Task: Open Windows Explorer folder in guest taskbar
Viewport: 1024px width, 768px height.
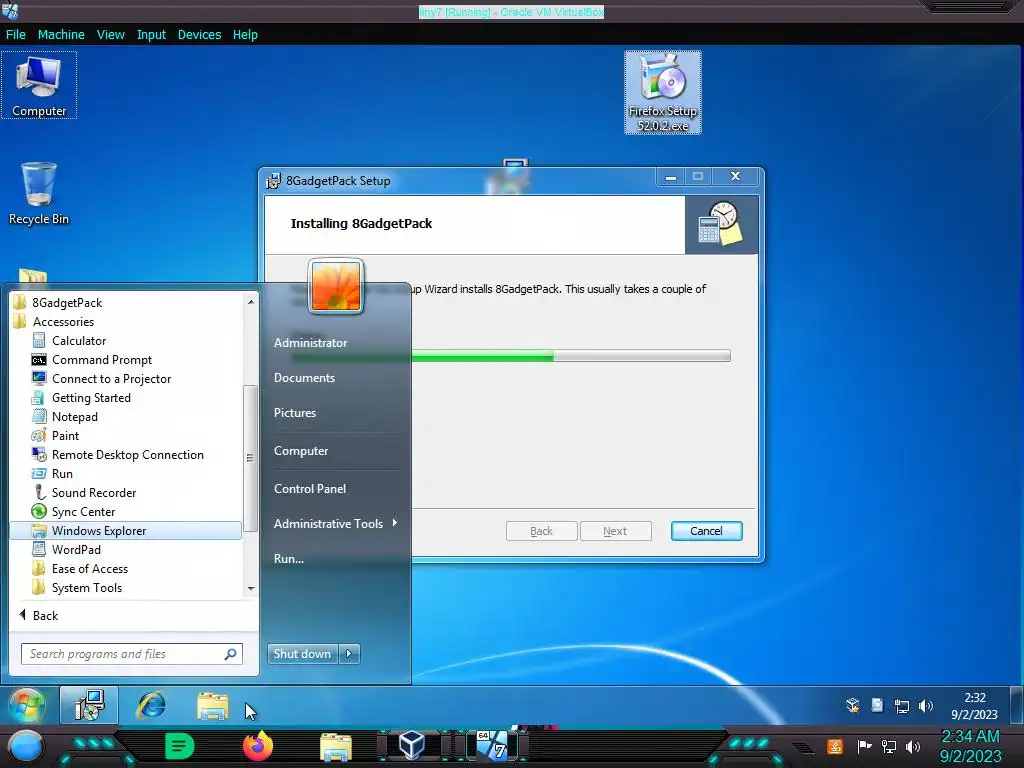Action: tap(213, 706)
